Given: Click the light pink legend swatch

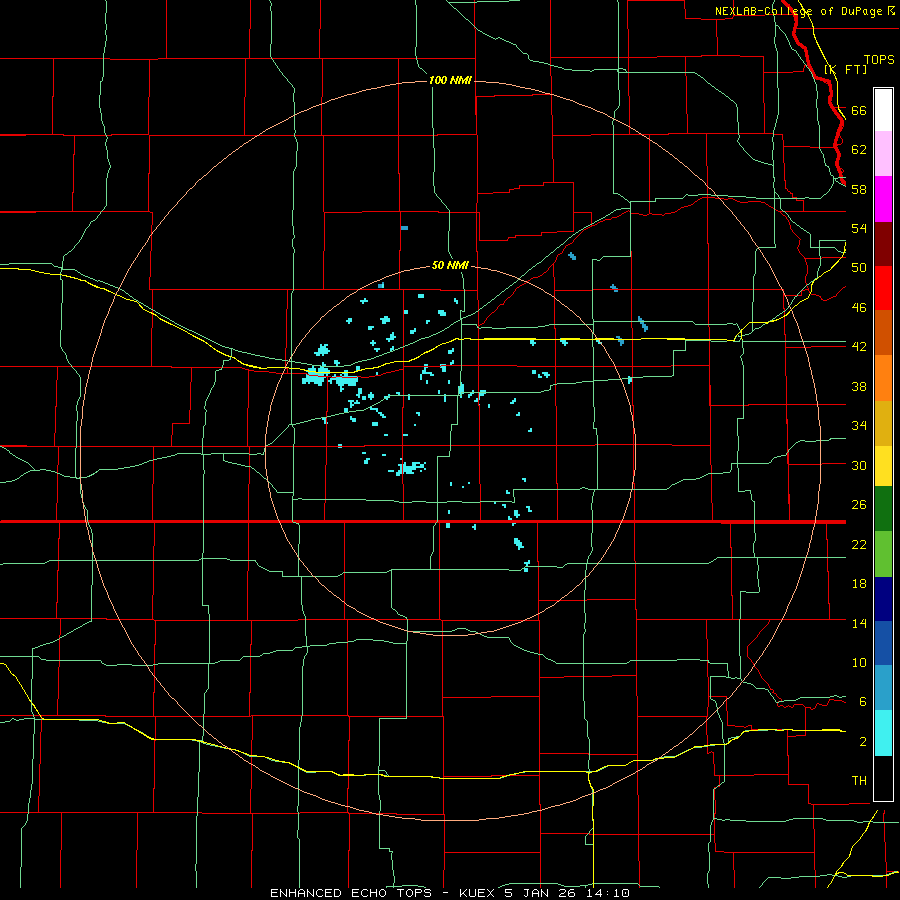Looking at the screenshot, I should click(x=883, y=154).
